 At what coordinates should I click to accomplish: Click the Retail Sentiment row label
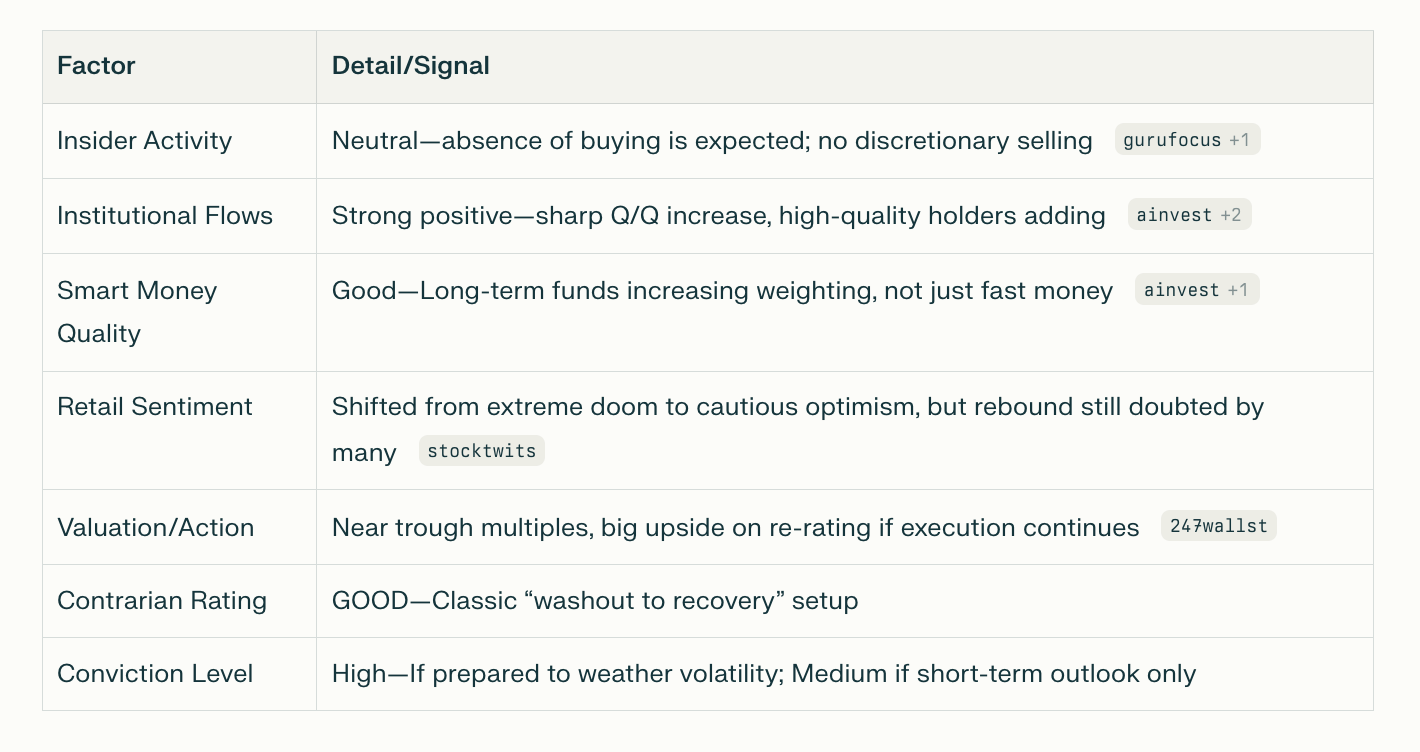tap(155, 406)
